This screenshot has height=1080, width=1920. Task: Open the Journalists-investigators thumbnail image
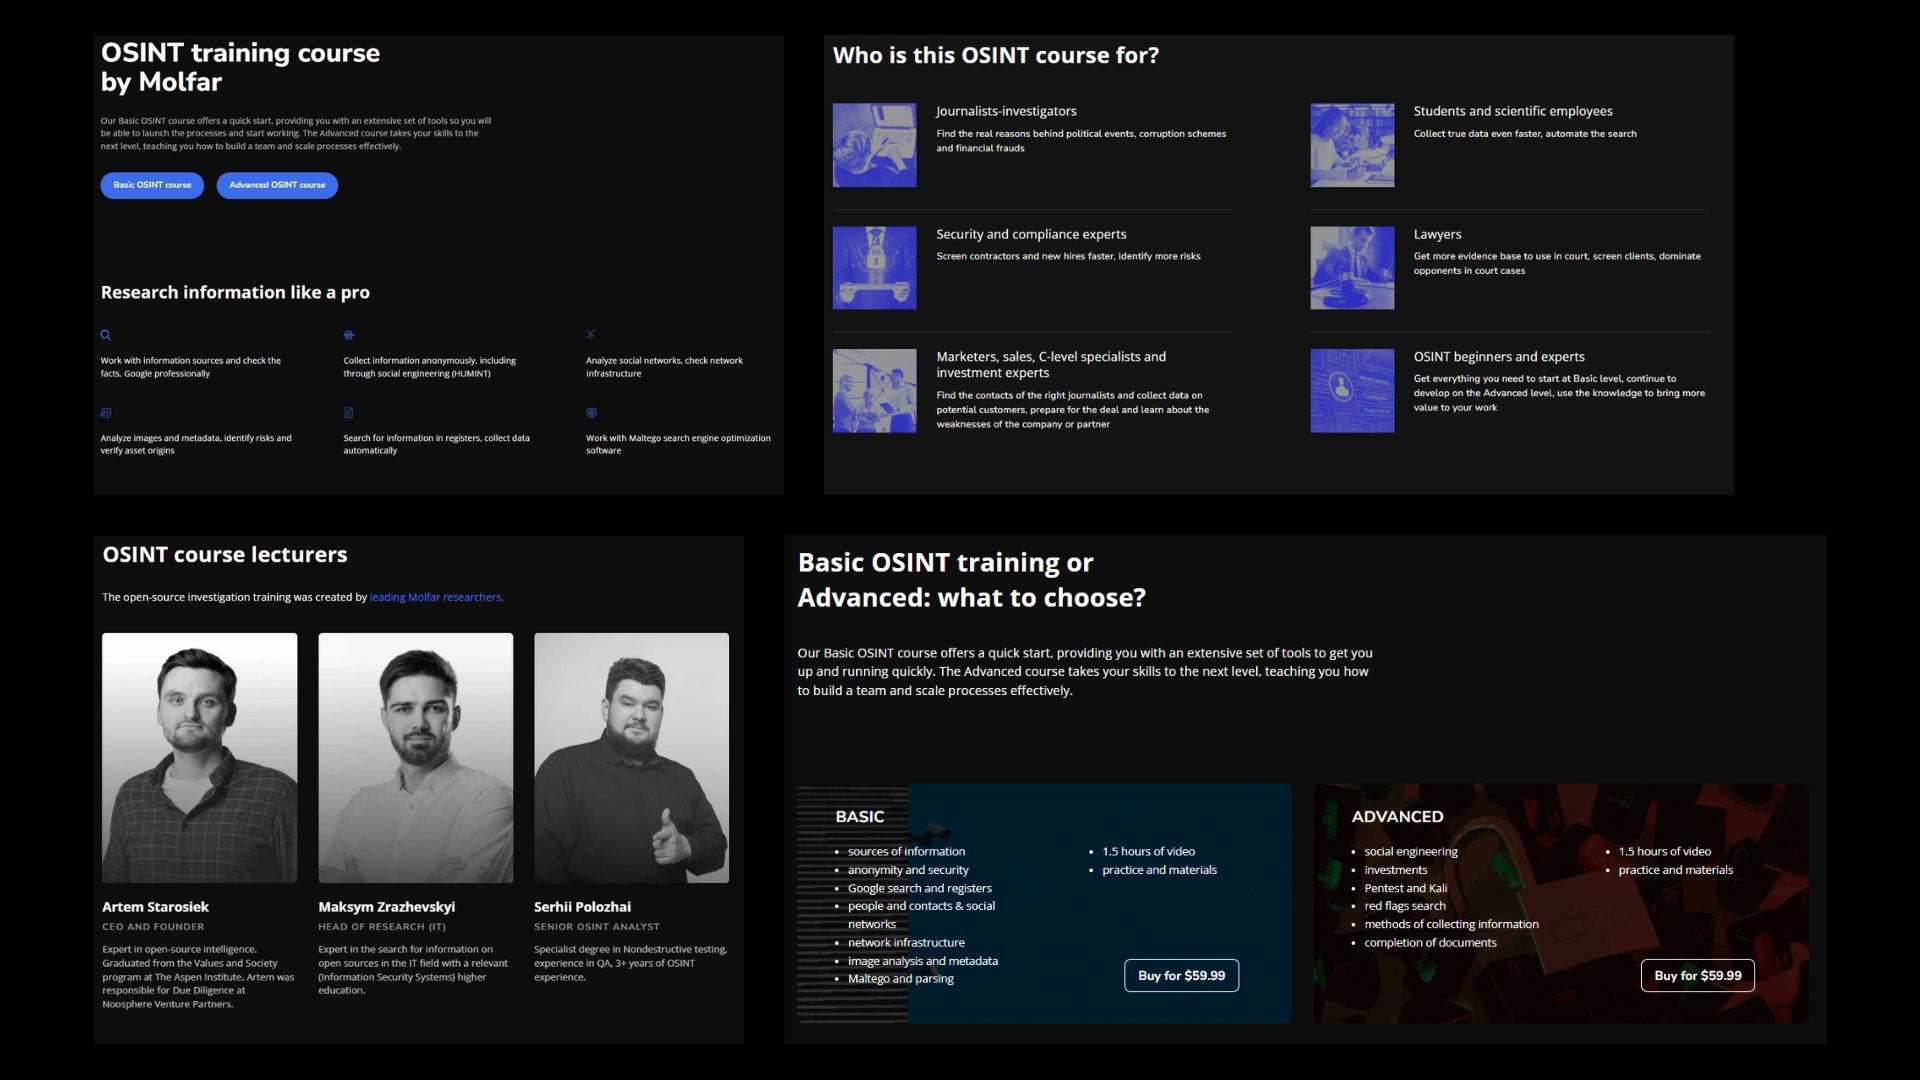874,145
